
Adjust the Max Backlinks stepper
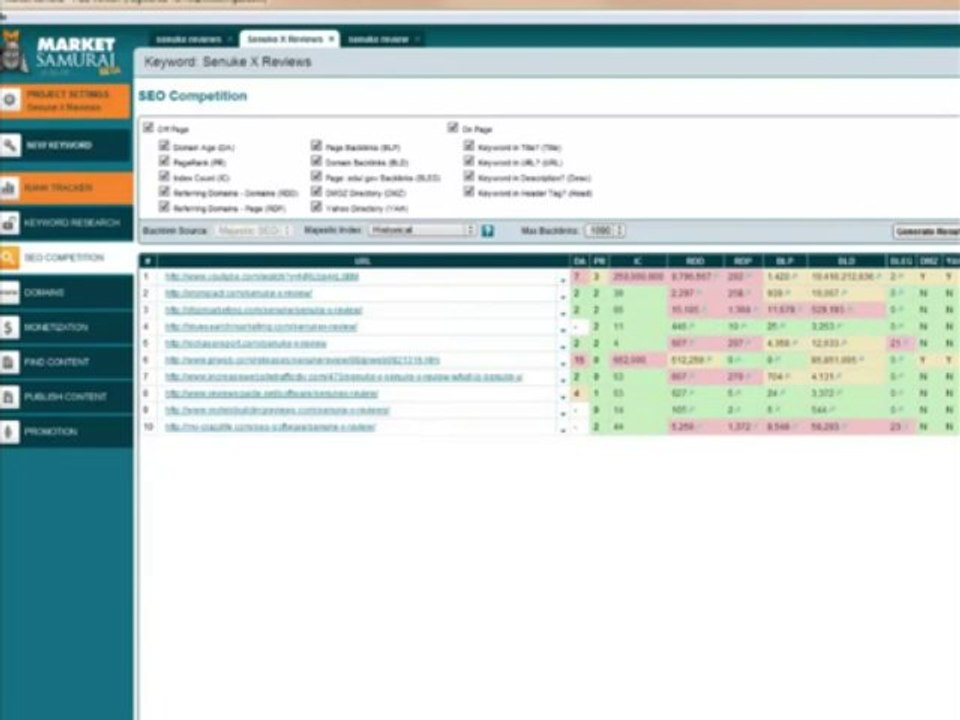click(x=620, y=231)
